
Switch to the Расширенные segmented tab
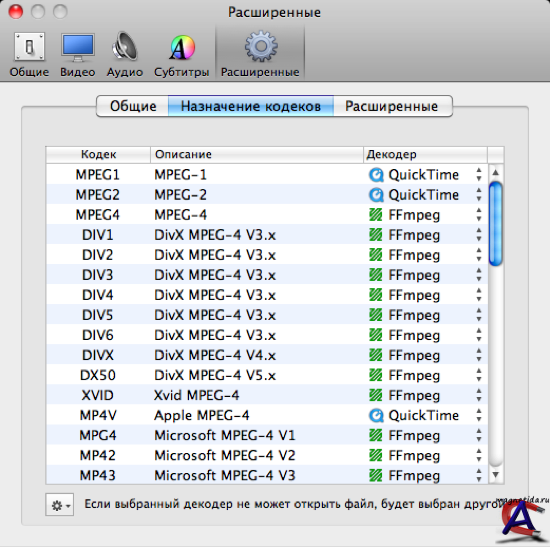392,106
